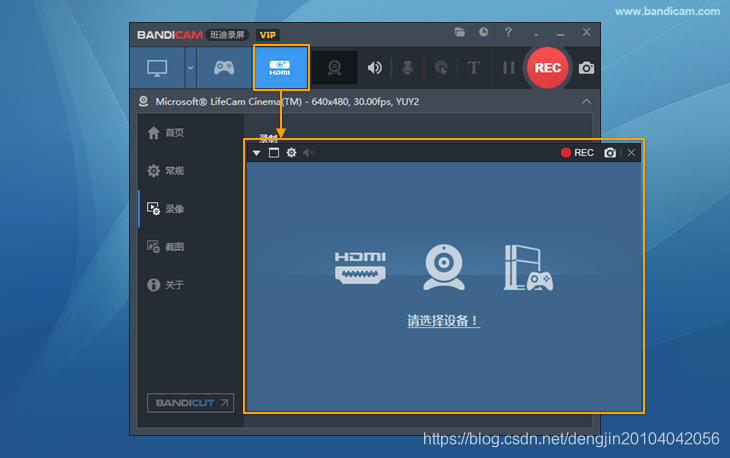
Task: Open device settings gear in preview window
Action: coord(291,153)
